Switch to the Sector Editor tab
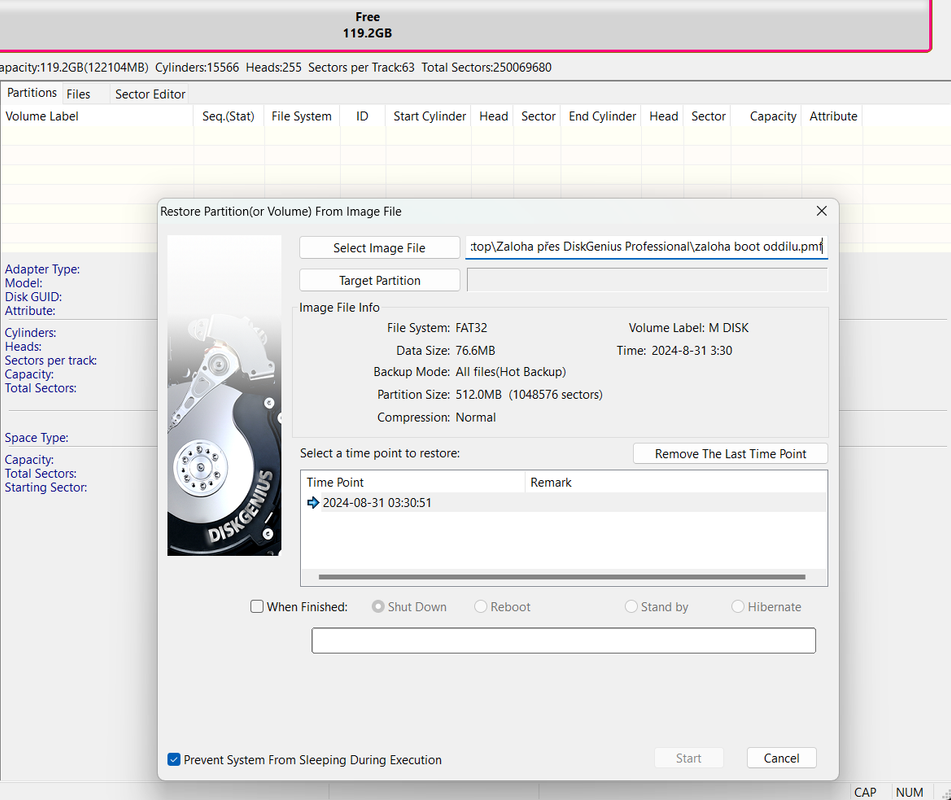This screenshot has width=951, height=800. tap(150, 94)
